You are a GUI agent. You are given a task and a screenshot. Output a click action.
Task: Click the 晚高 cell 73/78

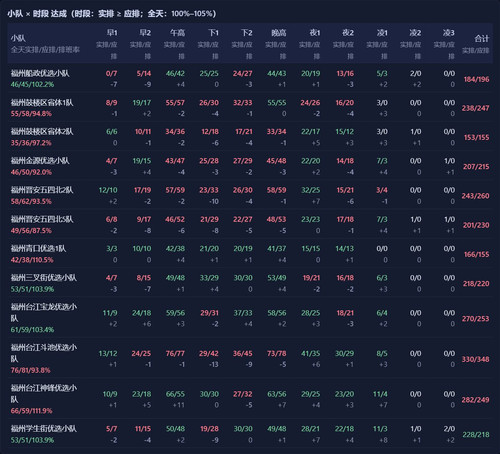(x=277, y=353)
